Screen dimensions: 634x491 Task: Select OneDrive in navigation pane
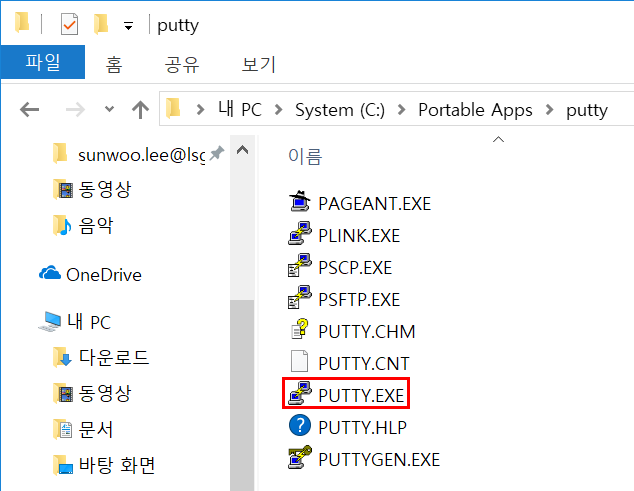pos(104,275)
